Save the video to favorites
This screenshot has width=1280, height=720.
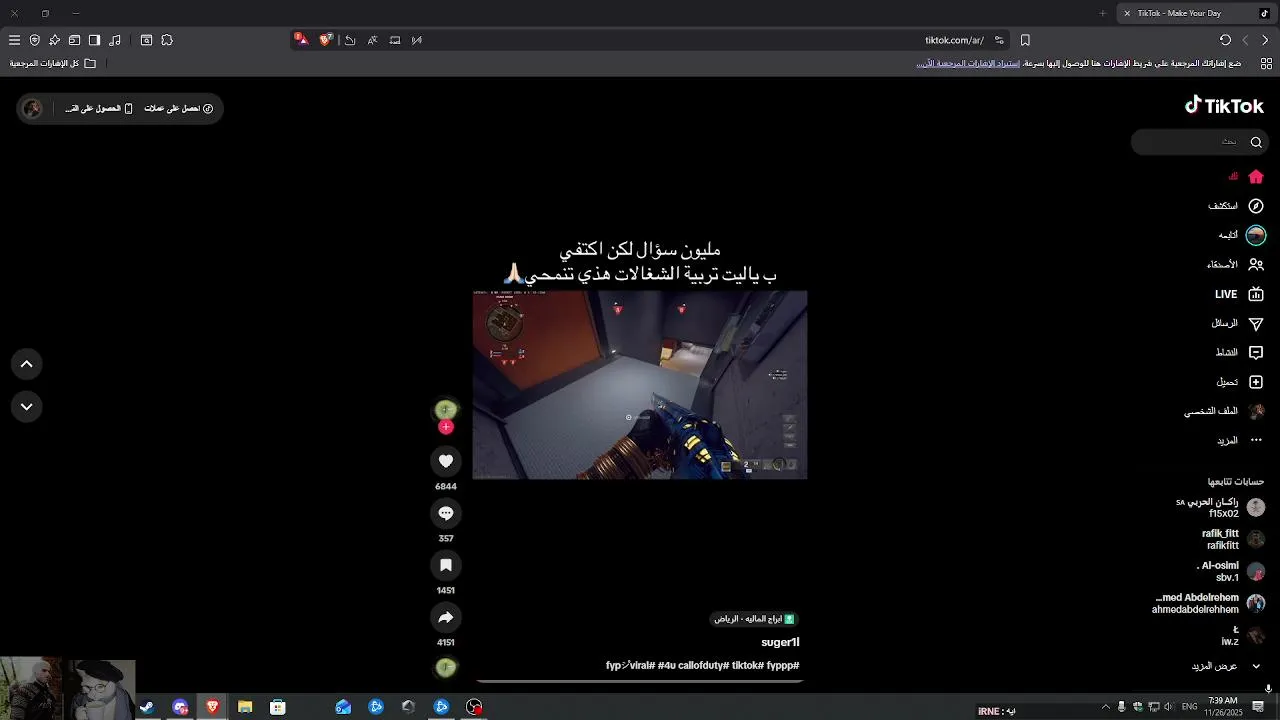[x=446, y=565]
